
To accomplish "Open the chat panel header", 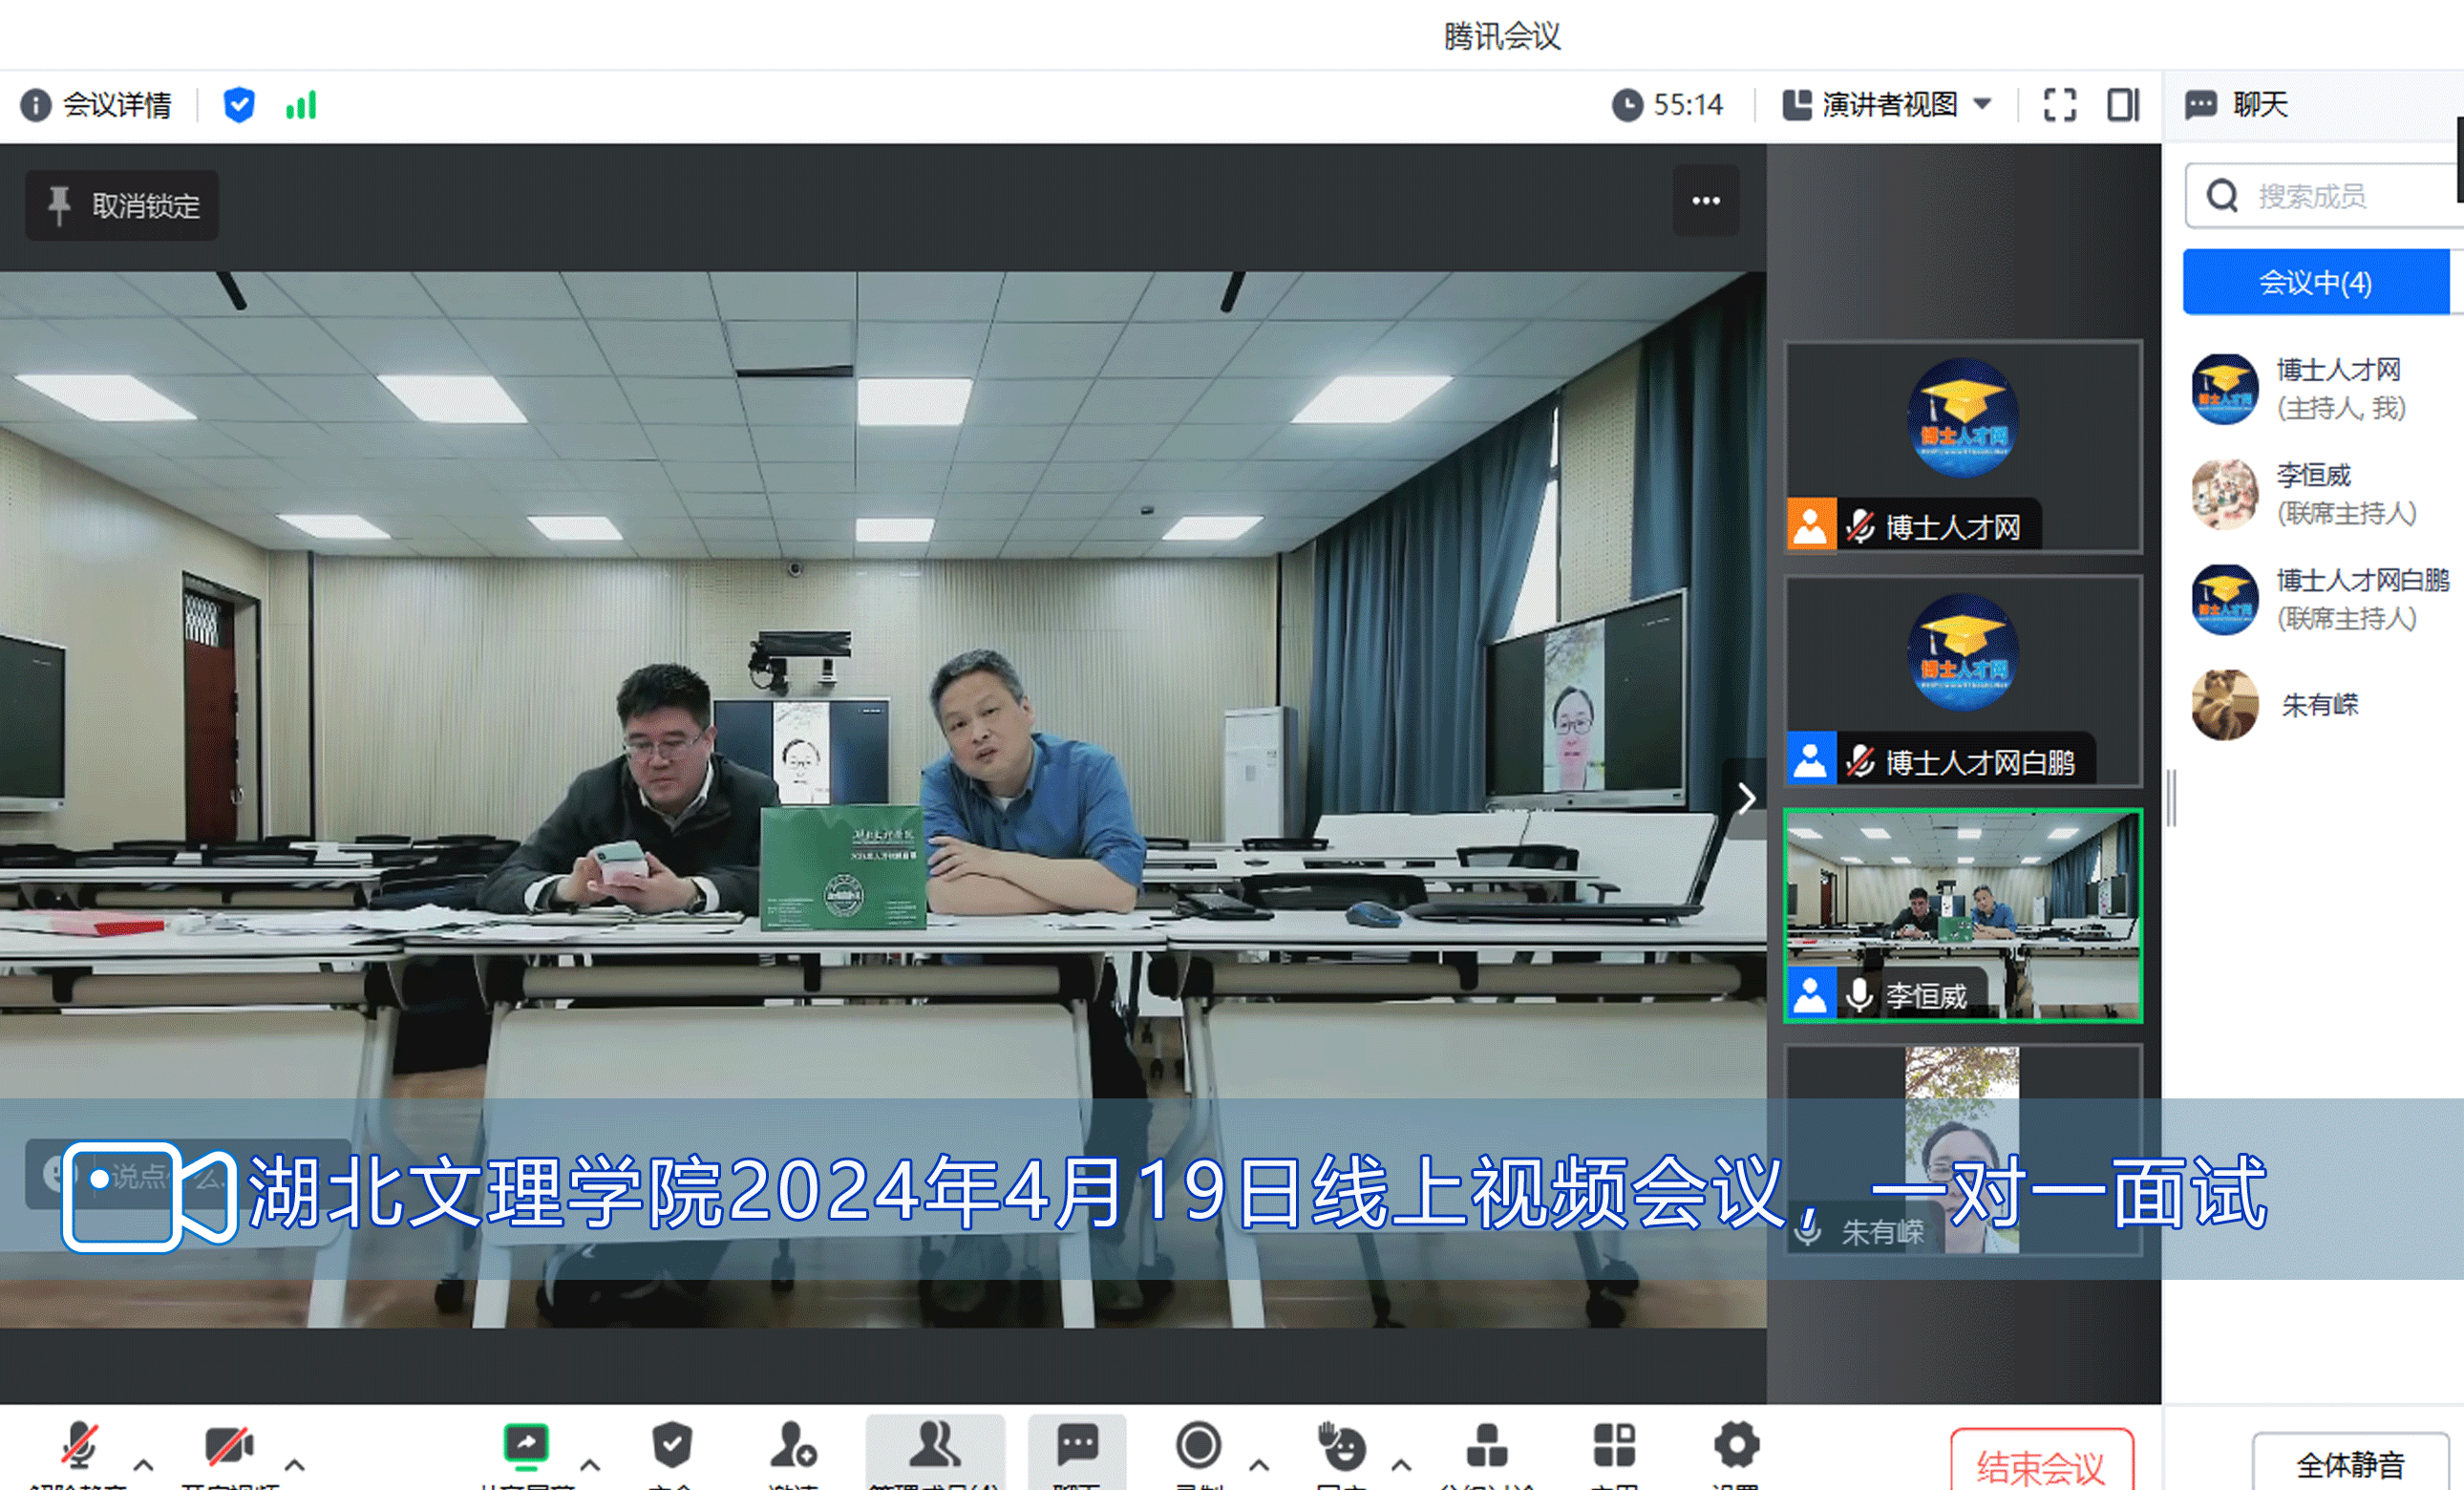I will (x=2236, y=104).
